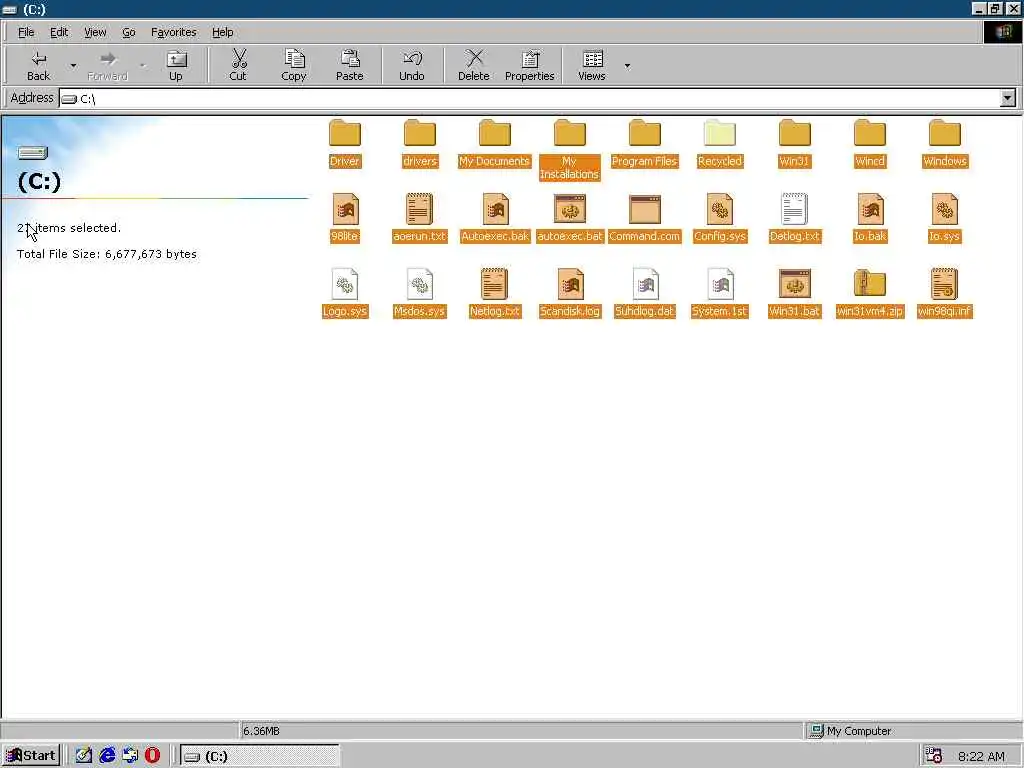The height and width of the screenshot is (768, 1024).
Task: Select the win31vm4.zip archive
Action: pyautogui.click(x=870, y=294)
